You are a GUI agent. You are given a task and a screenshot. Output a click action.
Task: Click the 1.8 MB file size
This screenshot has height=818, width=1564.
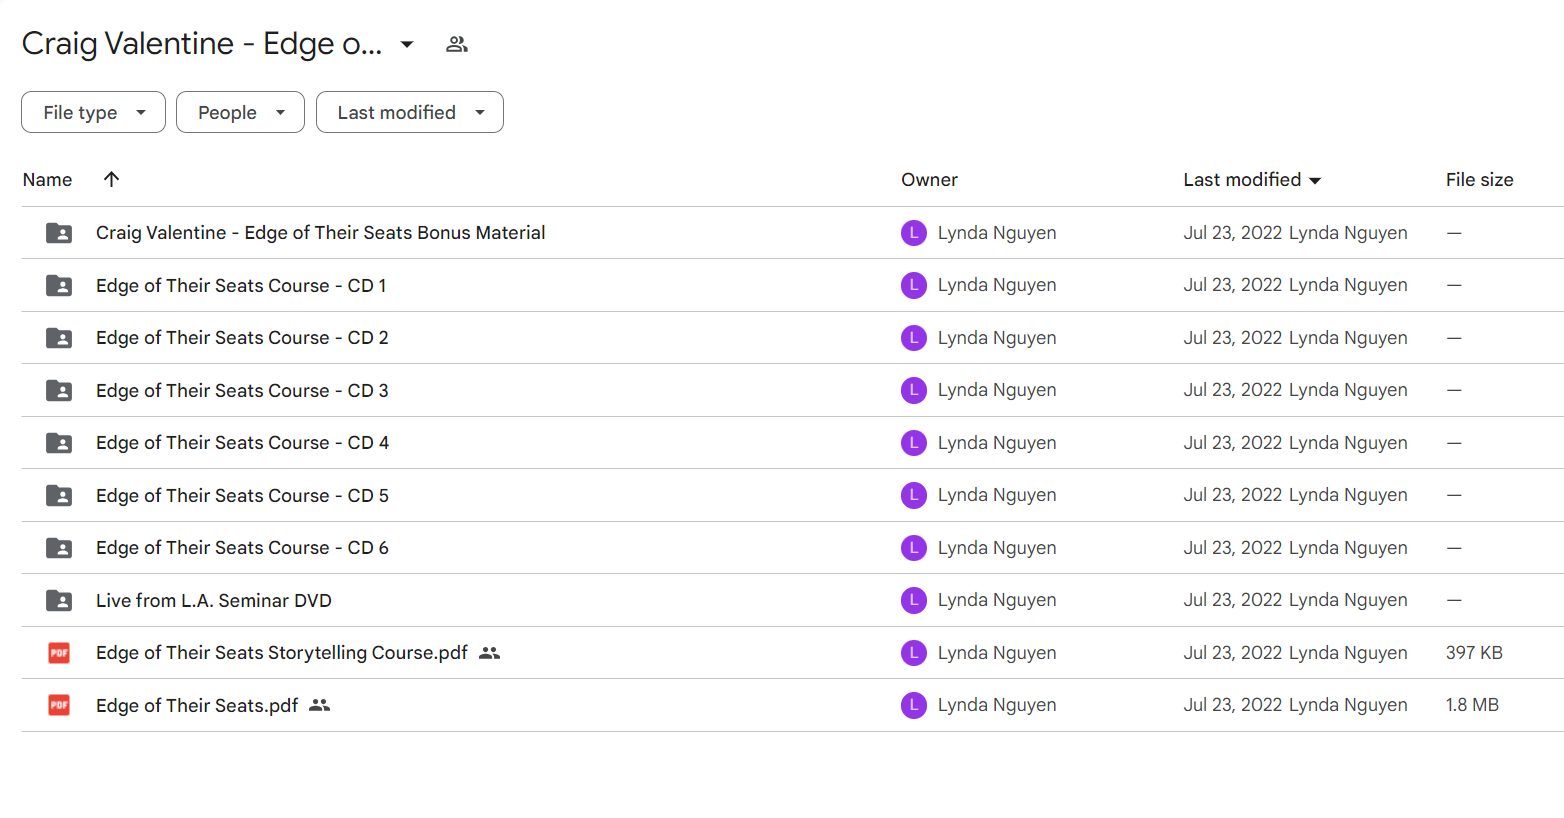tap(1472, 705)
